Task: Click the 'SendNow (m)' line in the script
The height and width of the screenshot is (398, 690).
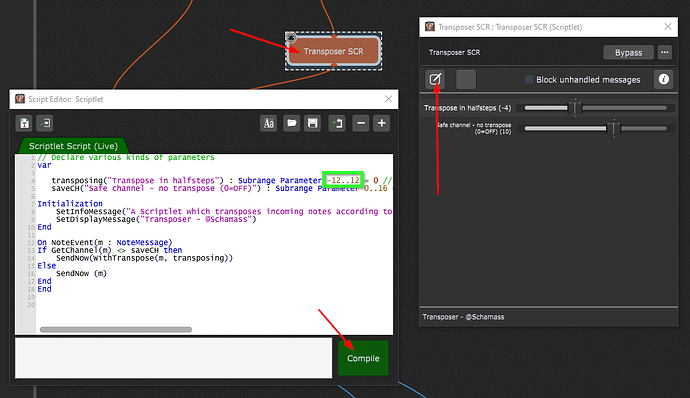Action: tap(81, 273)
